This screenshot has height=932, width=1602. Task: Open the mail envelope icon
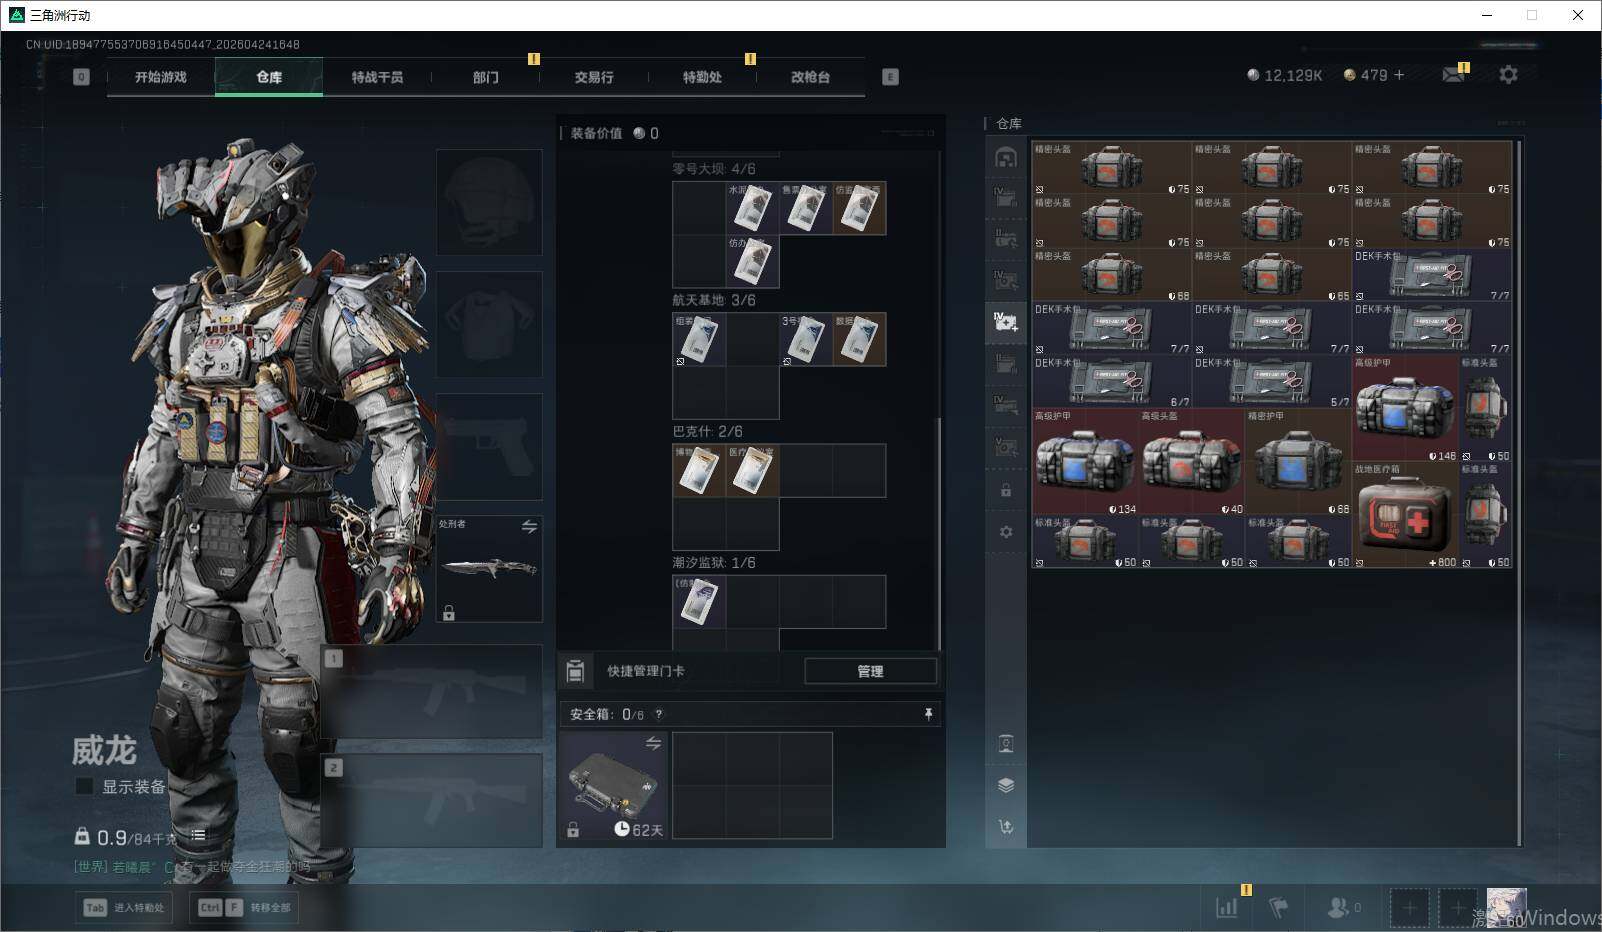1454,75
